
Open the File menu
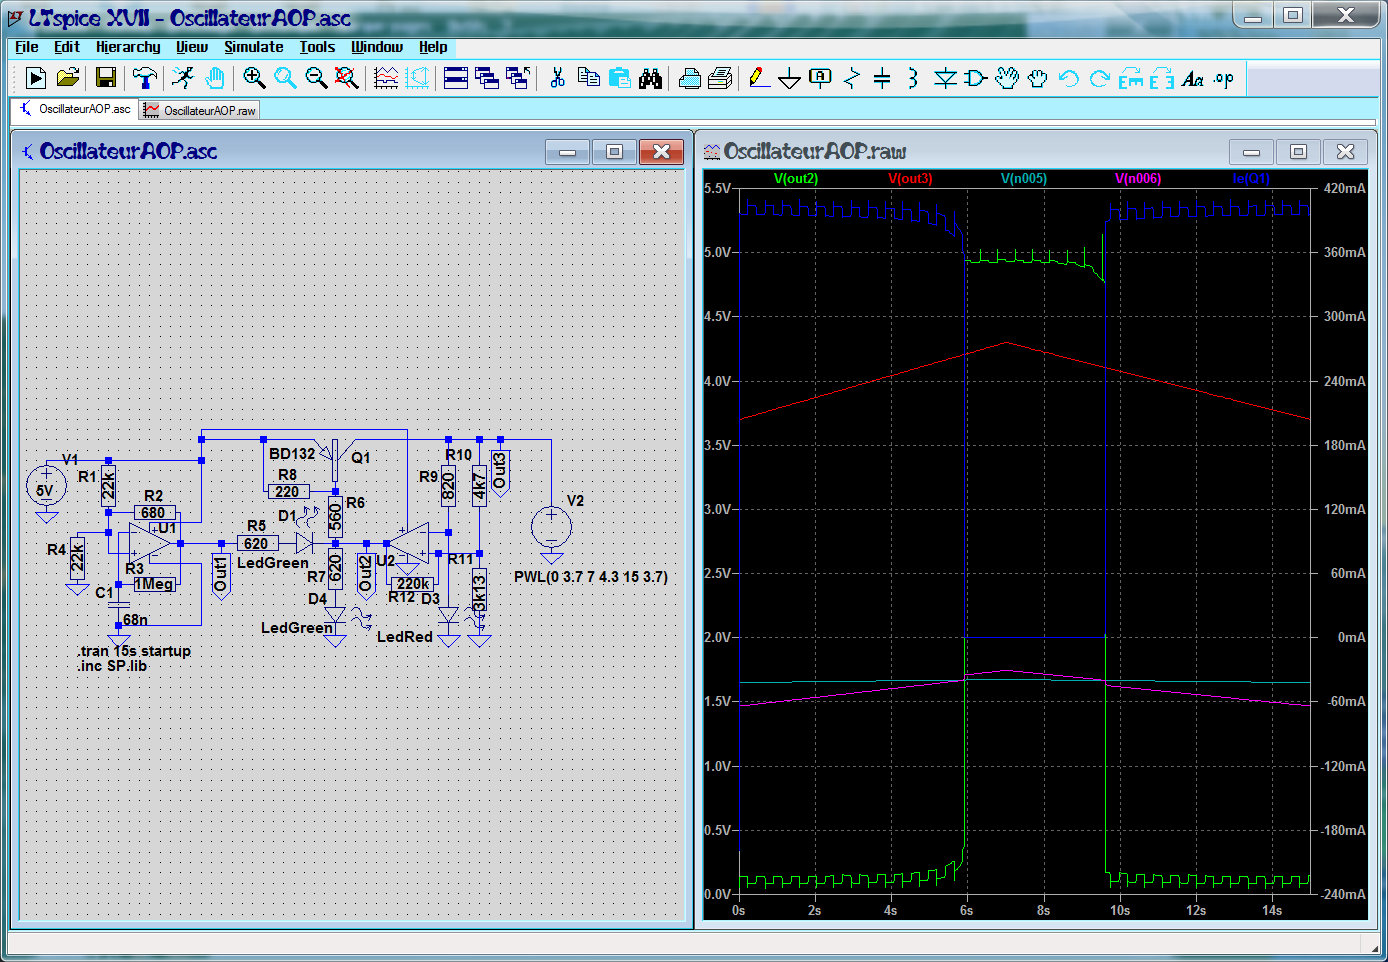click(x=27, y=47)
